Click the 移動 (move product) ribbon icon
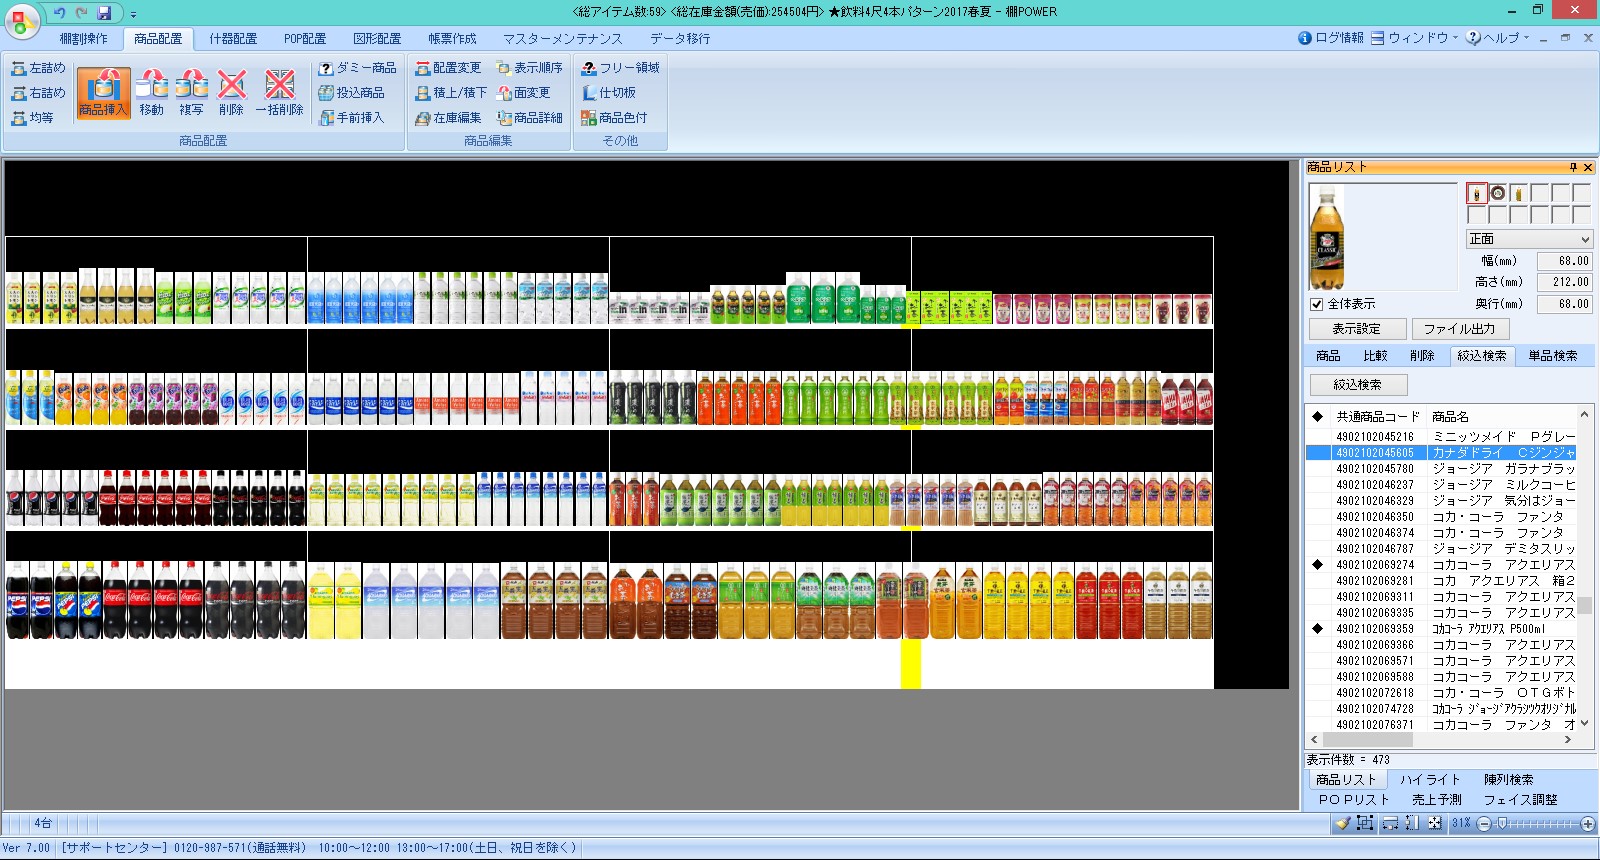 [151, 93]
